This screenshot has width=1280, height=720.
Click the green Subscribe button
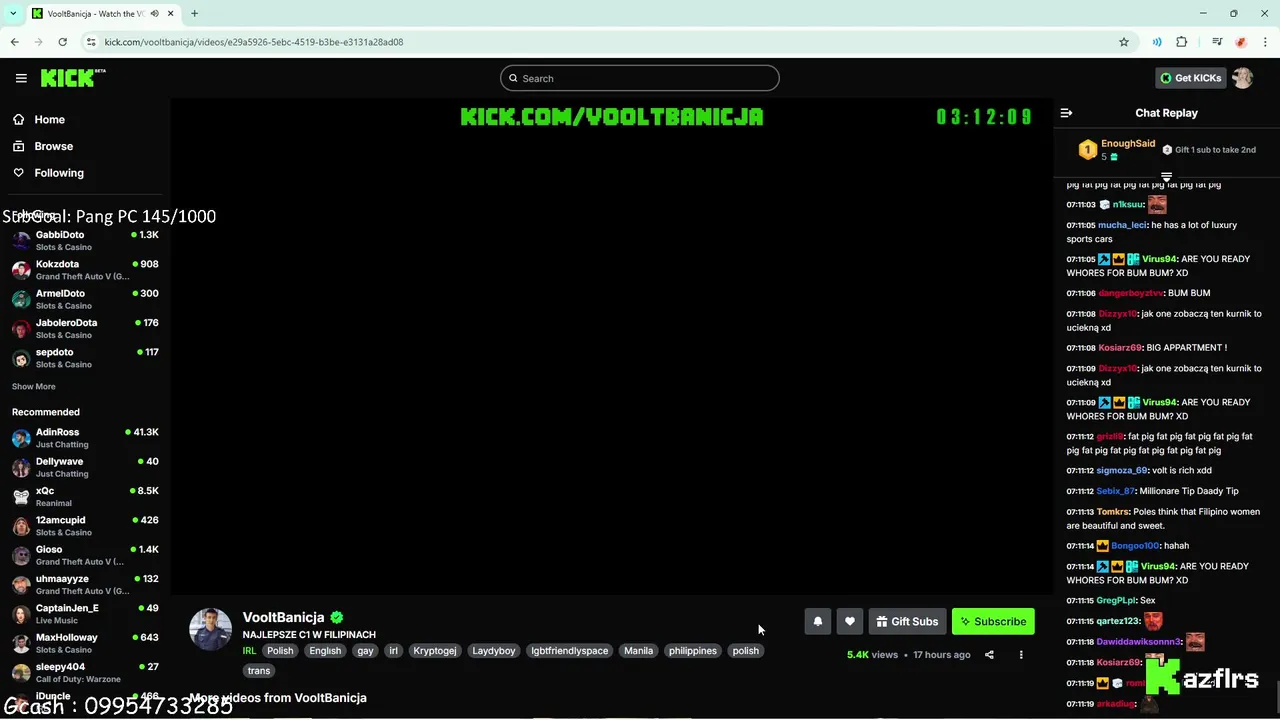(x=993, y=621)
